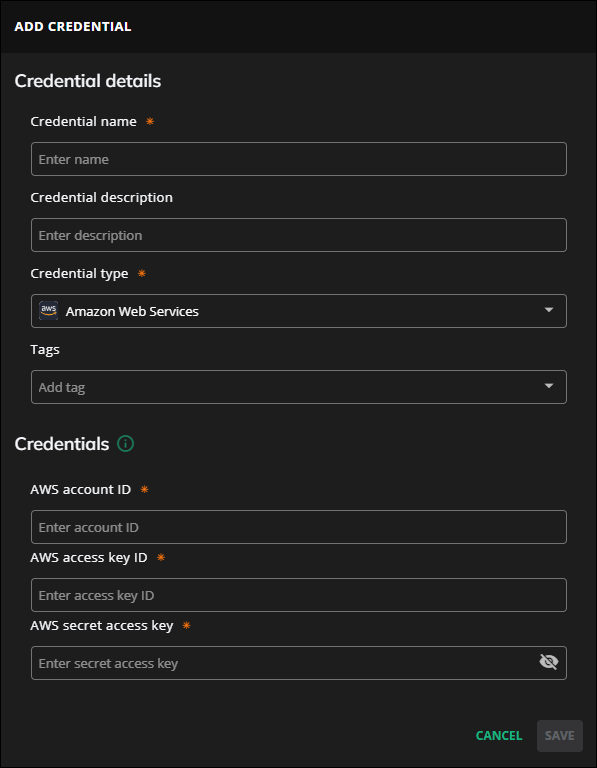Image resolution: width=597 pixels, height=768 pixels.
Task: Click the Credential name input field
Action: coord(299,159)
